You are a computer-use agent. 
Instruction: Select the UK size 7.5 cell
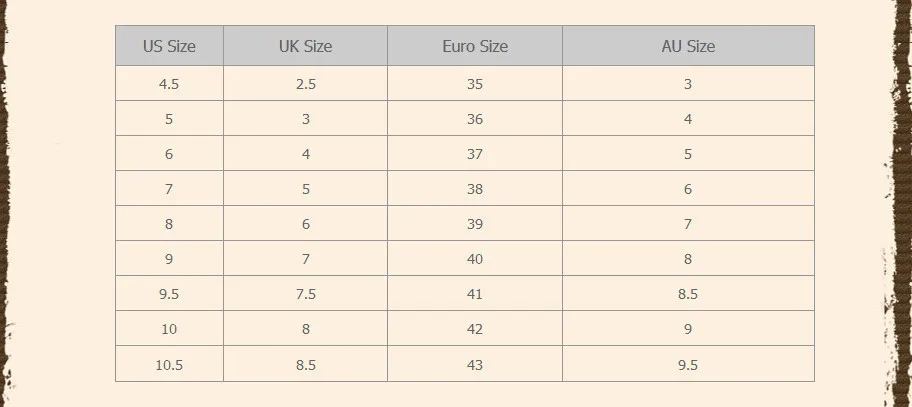click(x=305, y=294)
